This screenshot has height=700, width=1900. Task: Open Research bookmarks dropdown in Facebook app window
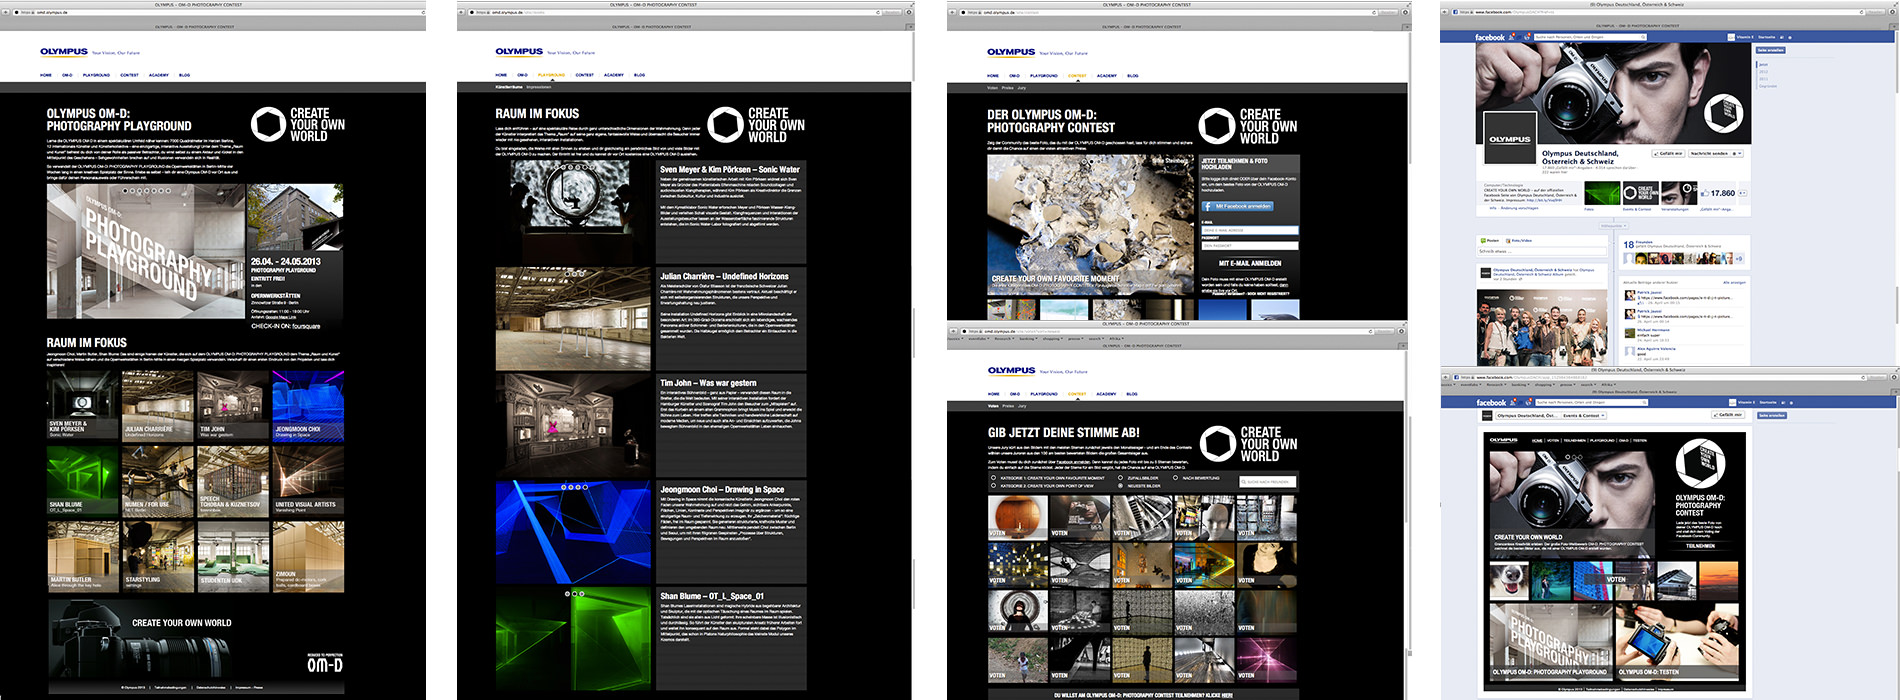click(1495, 384)
